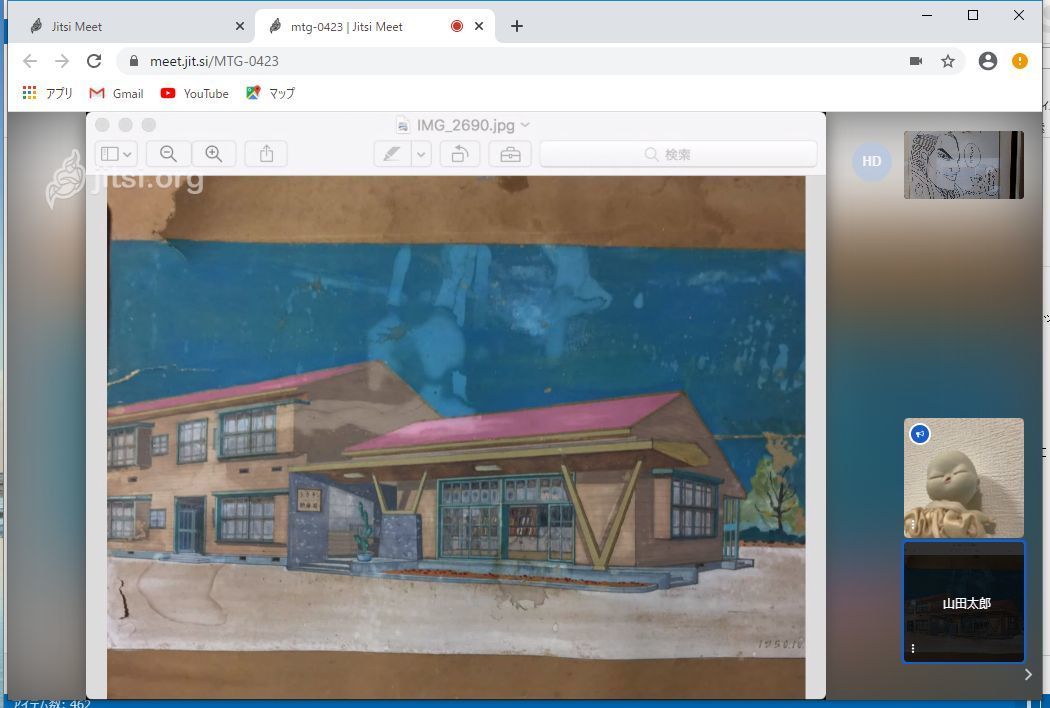This screenshot has height=708, width=1050.
Task: Reload the meet.jit.si page
Action: (x=94, y=61)
